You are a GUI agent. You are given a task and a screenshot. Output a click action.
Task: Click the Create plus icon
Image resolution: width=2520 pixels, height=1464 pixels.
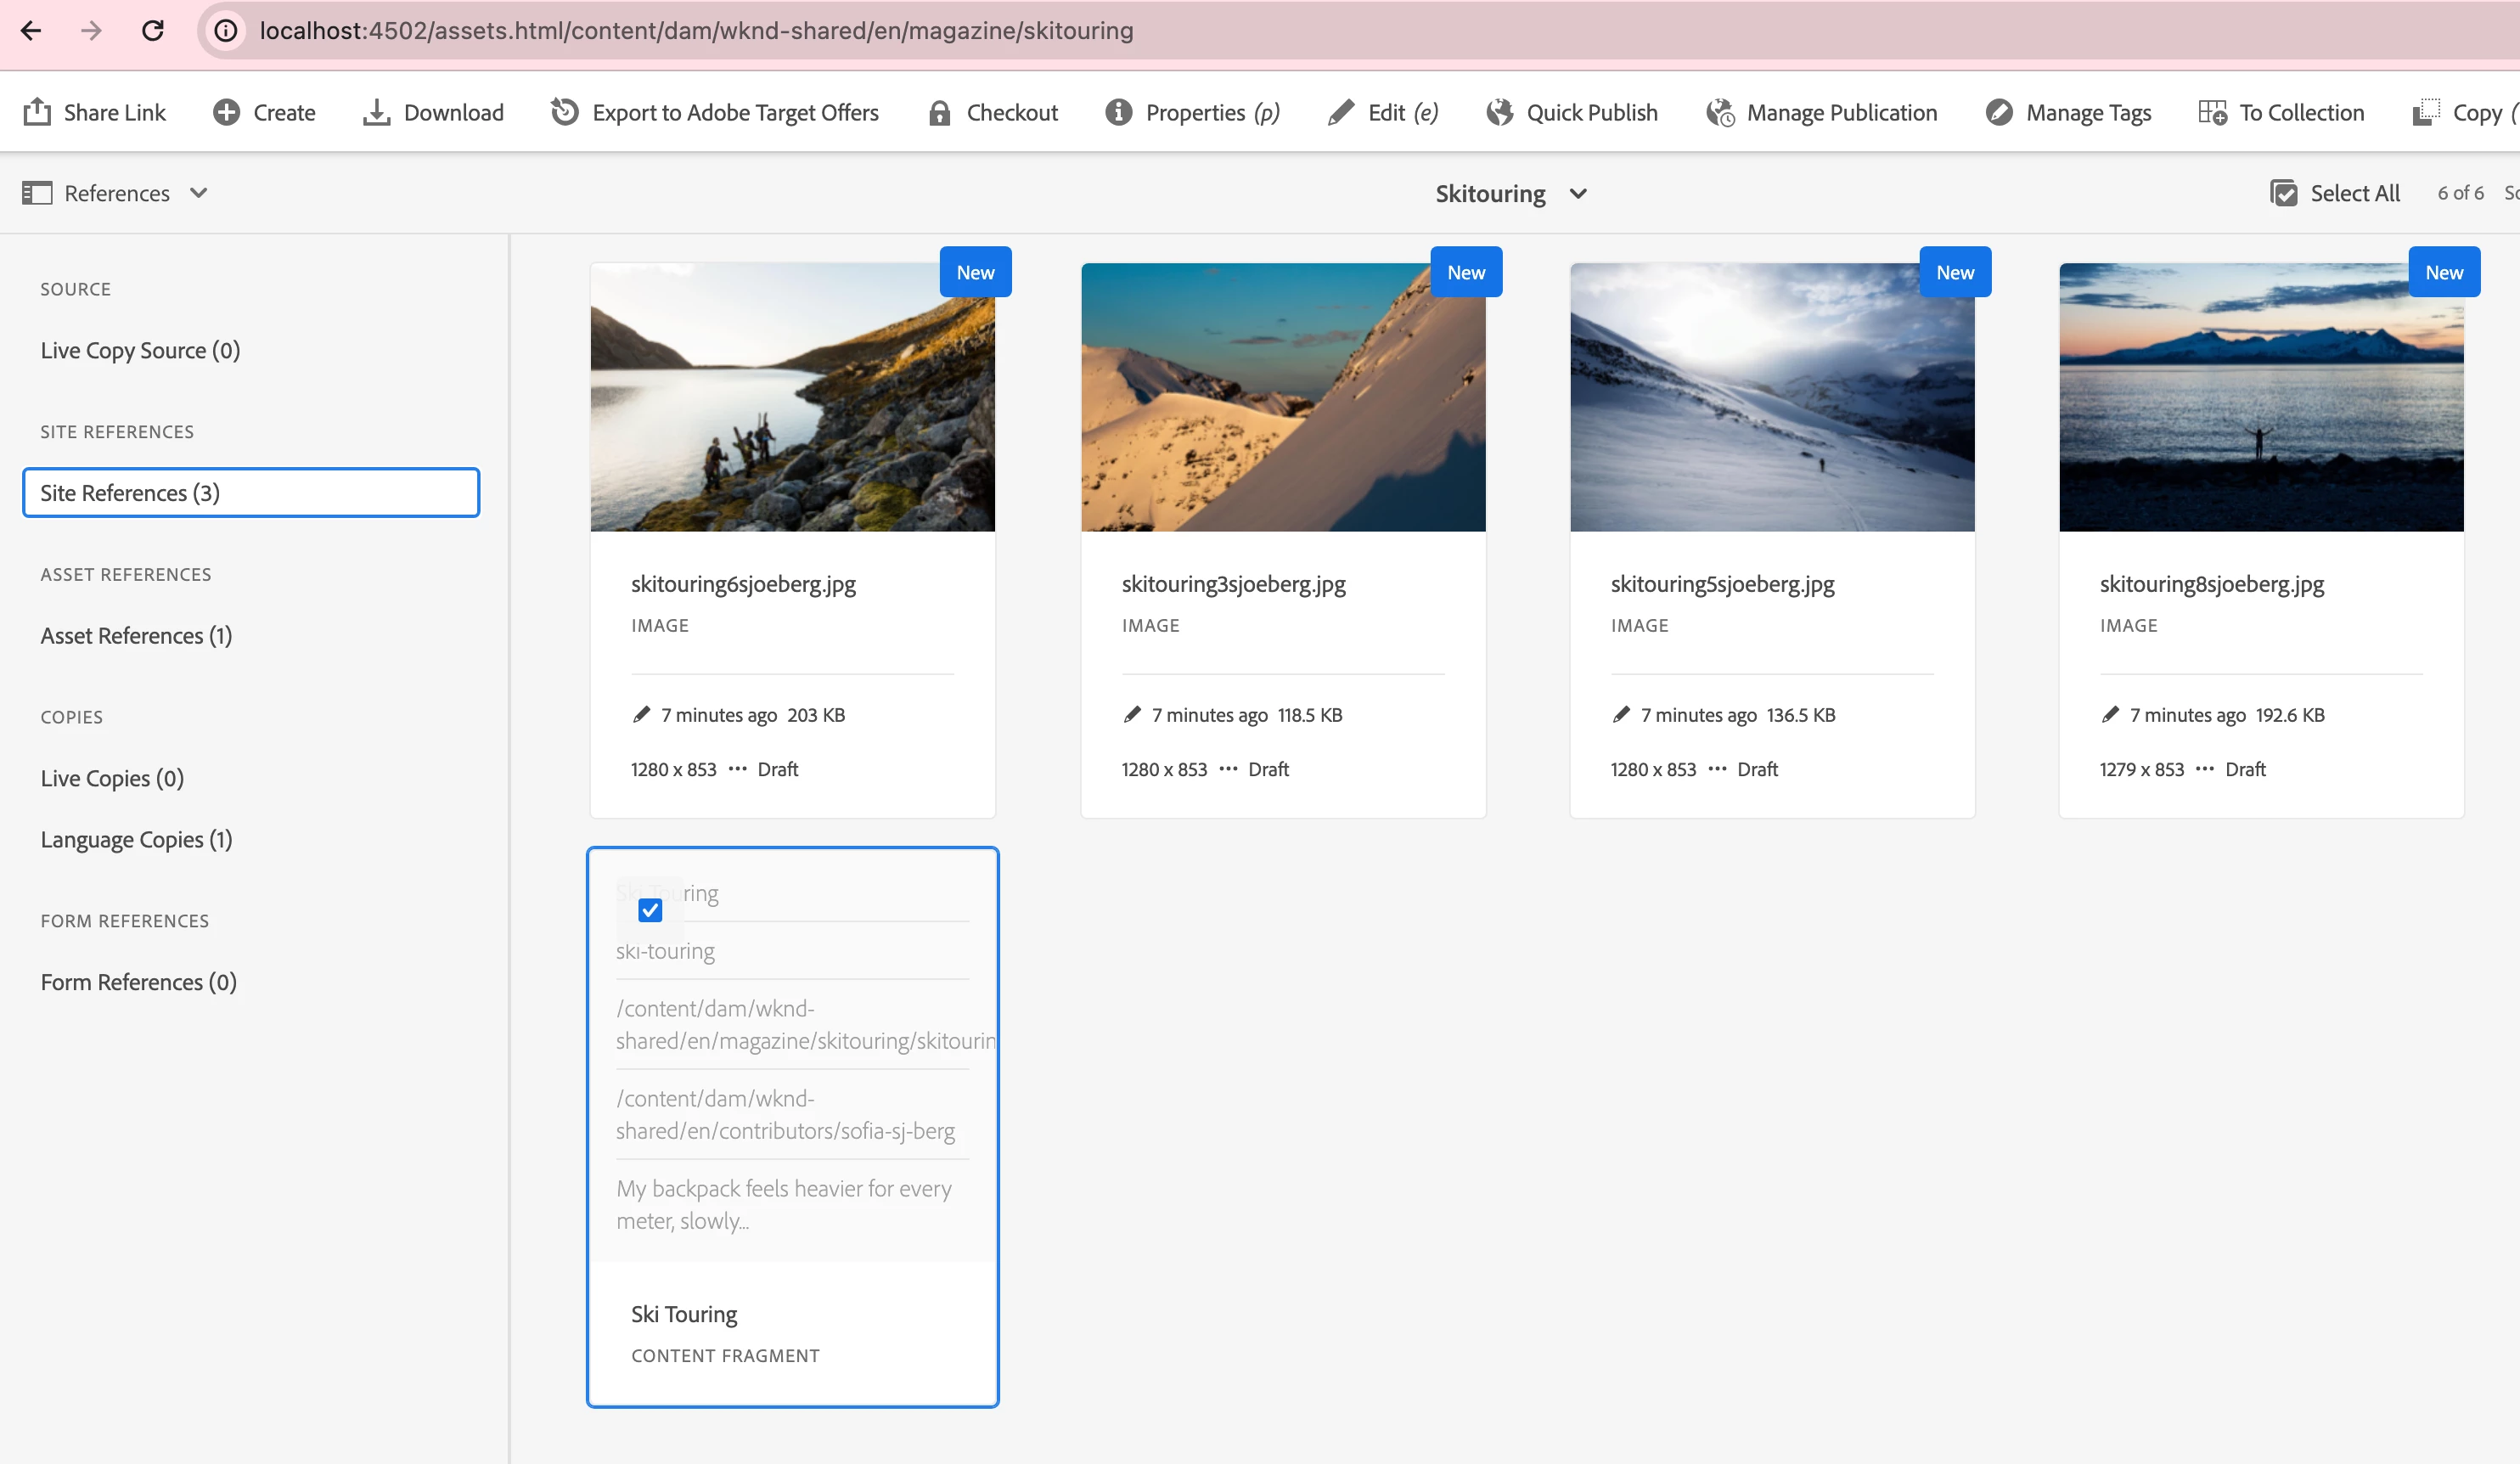(227, 112)
